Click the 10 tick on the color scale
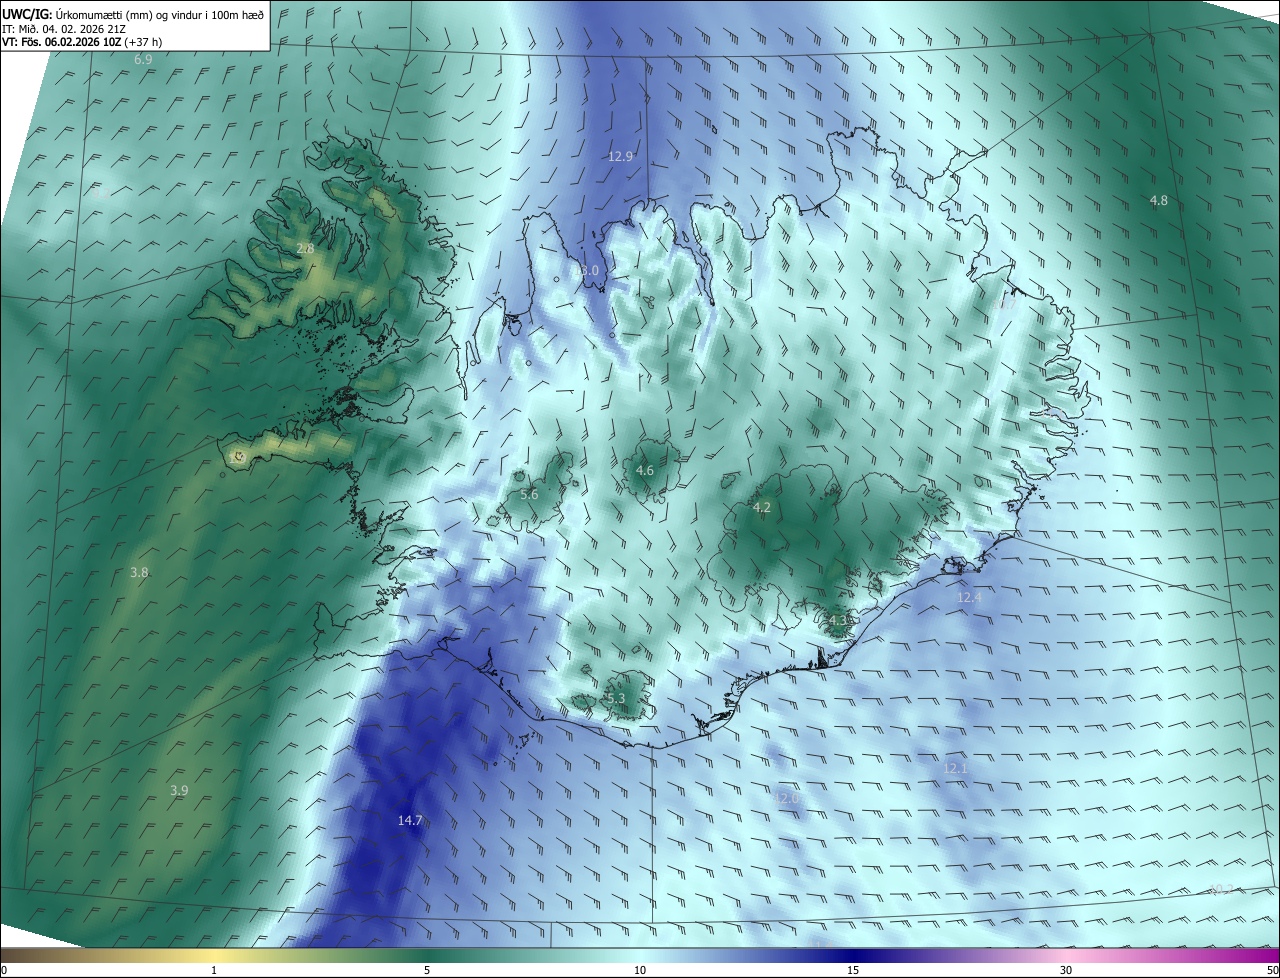The height and width of the screenshot is (978, 1280). point(640,970)
